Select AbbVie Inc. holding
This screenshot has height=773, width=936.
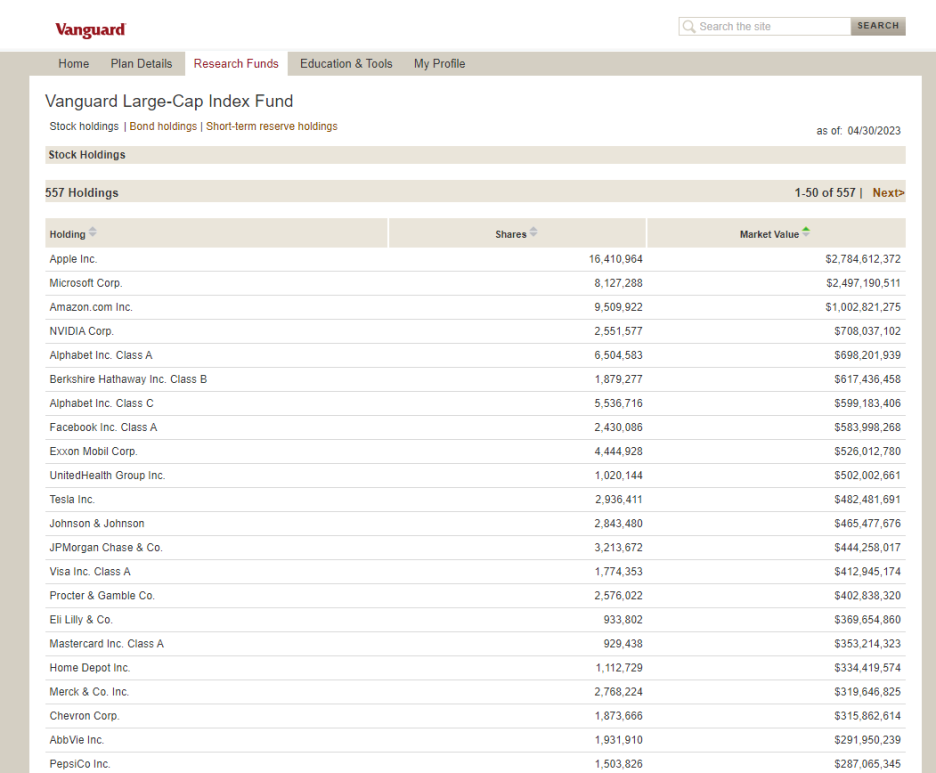(77, 740)
